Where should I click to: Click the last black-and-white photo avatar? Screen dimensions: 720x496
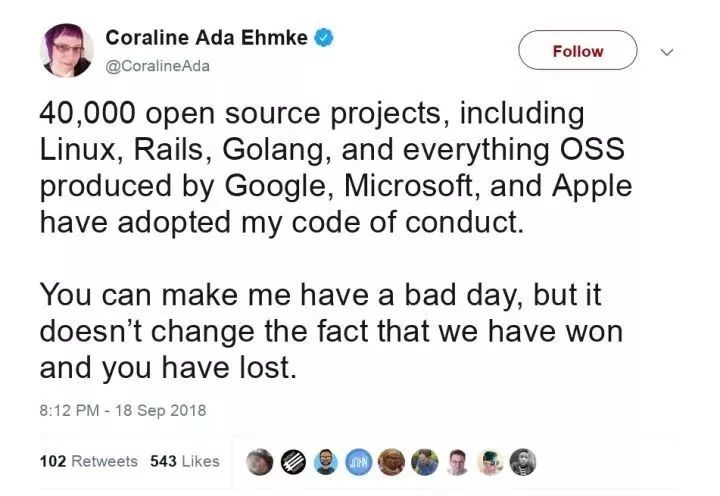tap(523, 461)
